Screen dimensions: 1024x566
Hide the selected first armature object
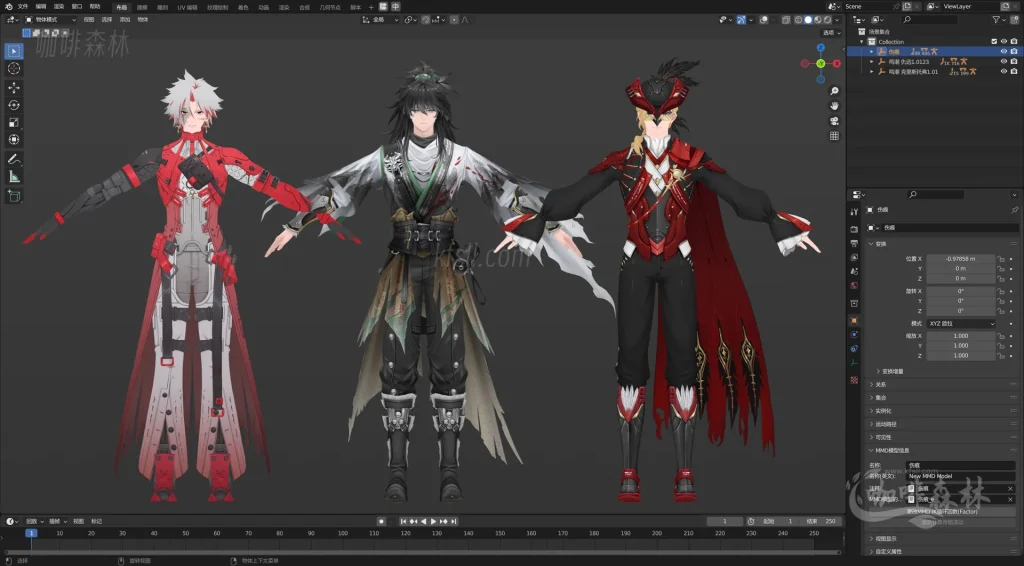(1004, 51)
